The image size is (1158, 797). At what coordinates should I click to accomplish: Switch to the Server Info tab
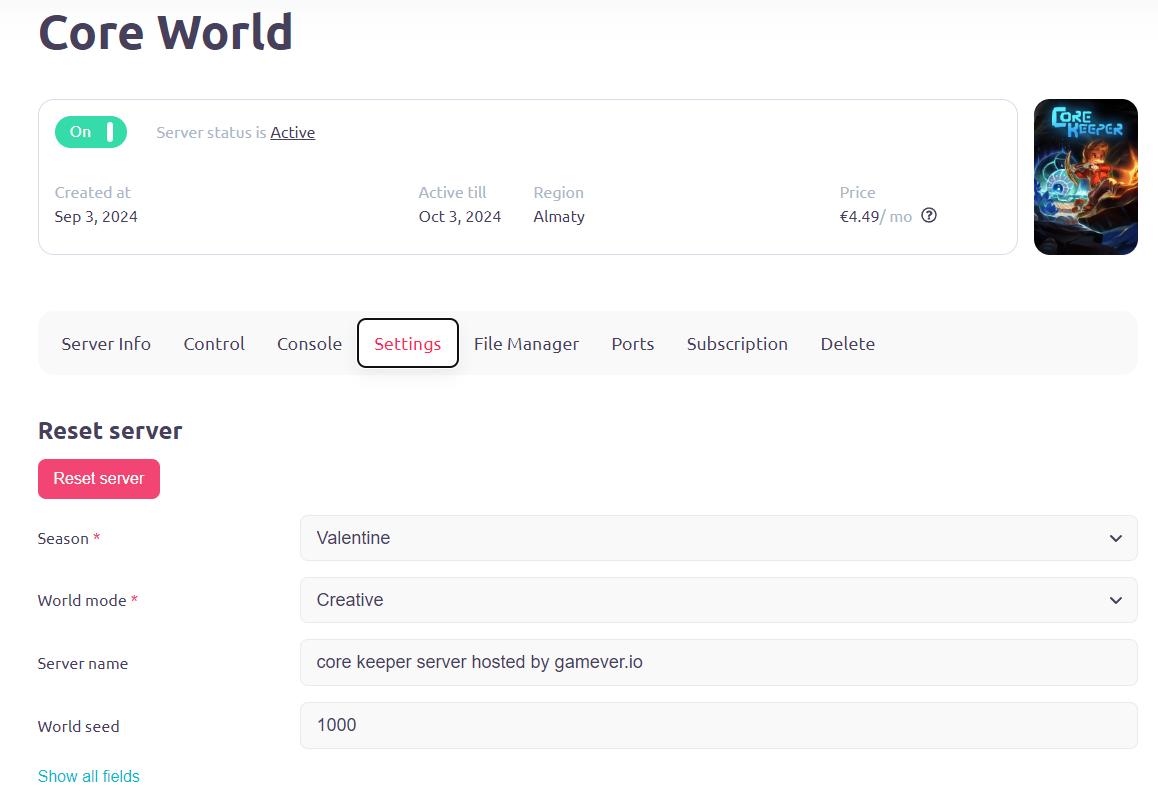(105, 343)
